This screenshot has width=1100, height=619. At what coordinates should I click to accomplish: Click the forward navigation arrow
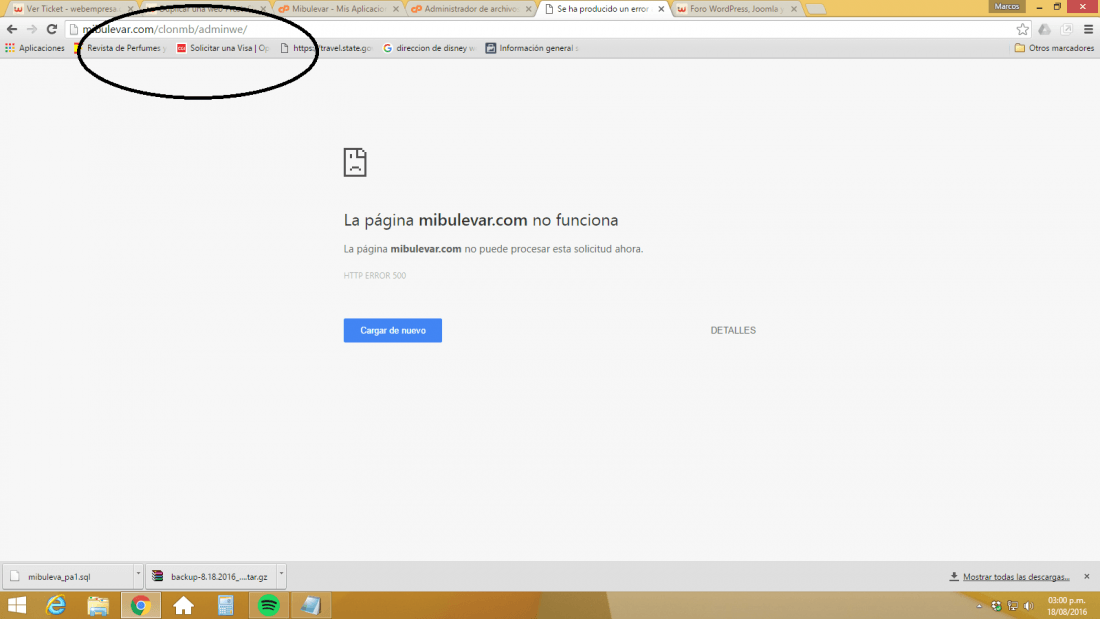coord(32,29)
